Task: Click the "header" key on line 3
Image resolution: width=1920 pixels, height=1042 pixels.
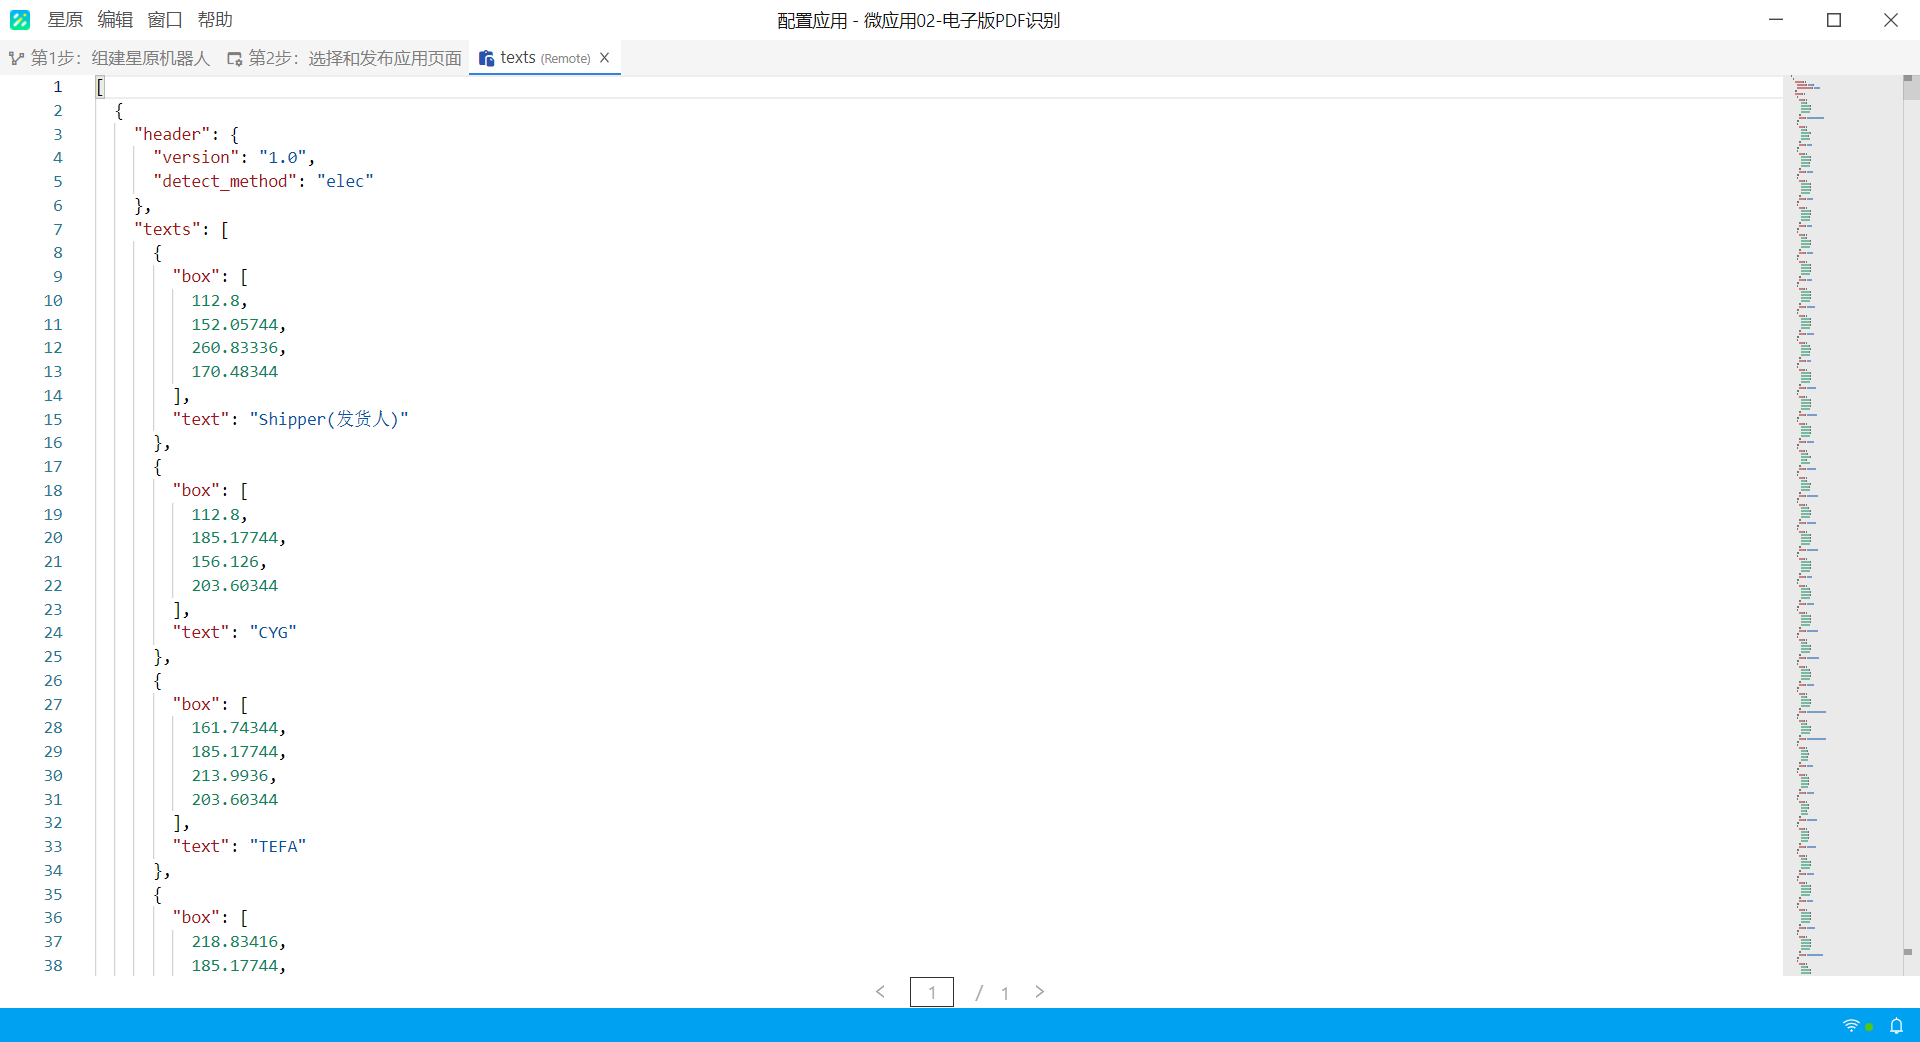Action: [x=172, y=134]
